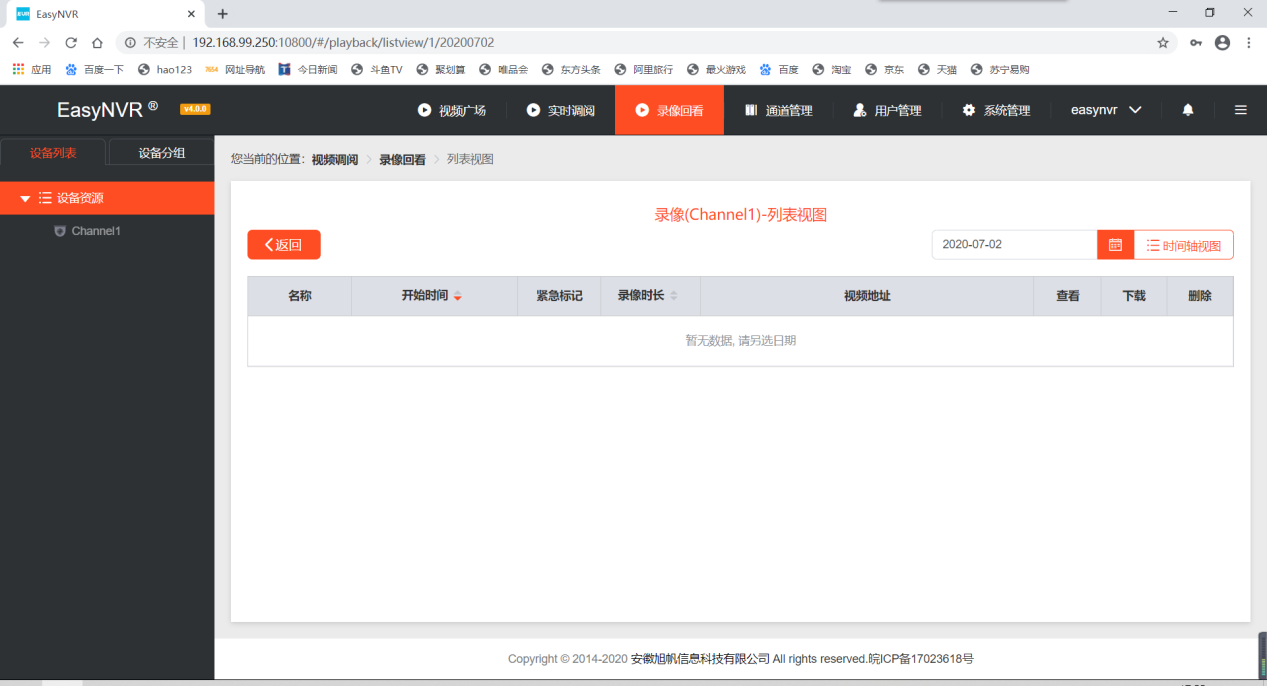The height and width of the screenshot is (686, 1267).
Task: Go to browser home page icon
Action: click(97, 43)
